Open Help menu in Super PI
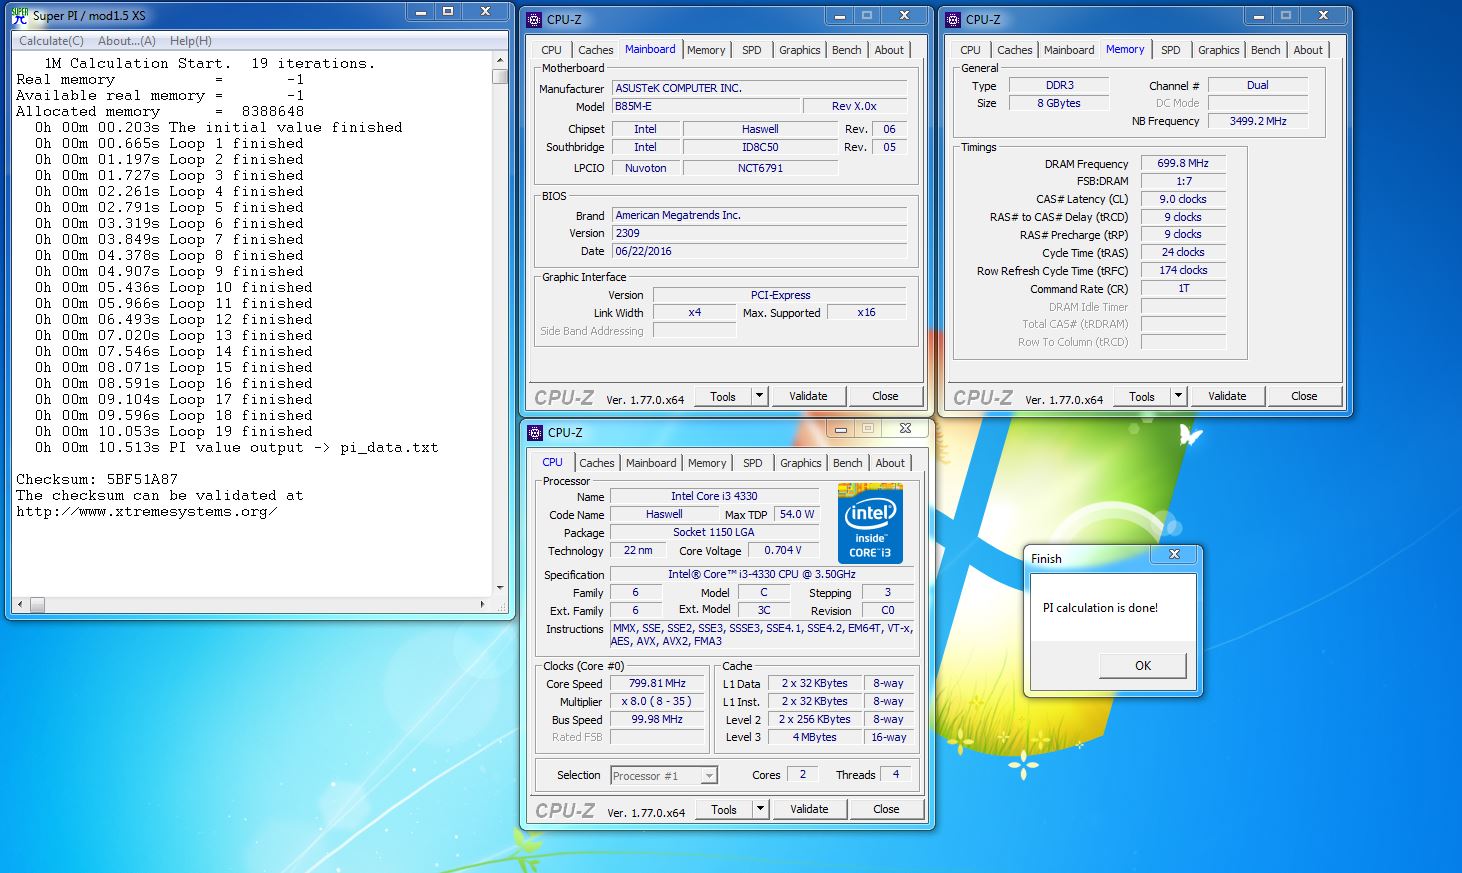 tap(190, 41)
